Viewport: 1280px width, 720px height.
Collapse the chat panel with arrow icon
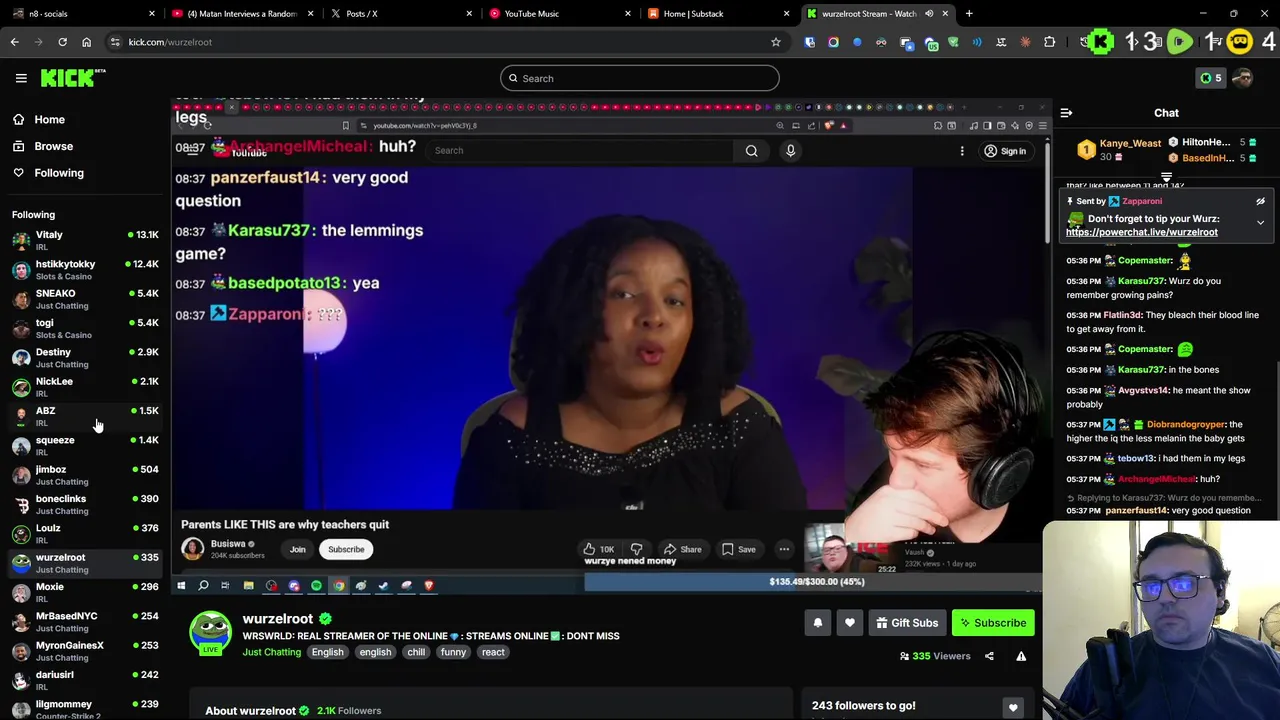tap(1066, 113)
